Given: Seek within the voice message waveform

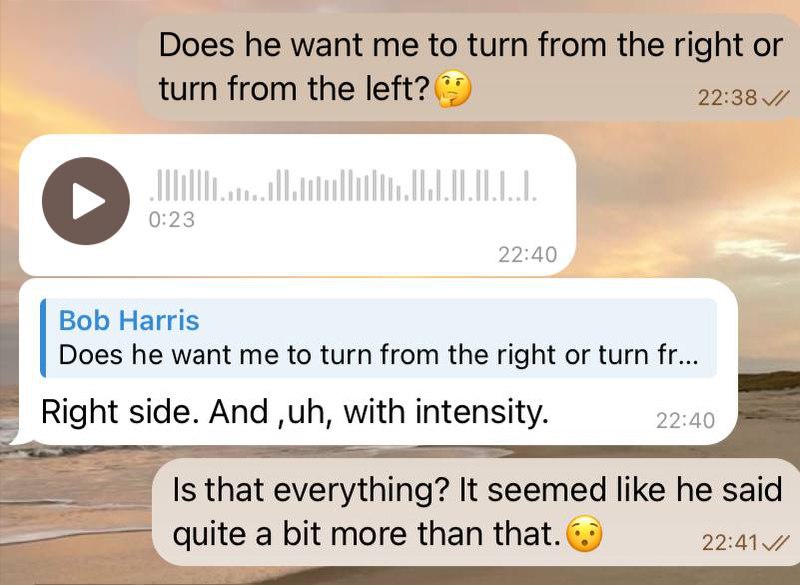Looking at the screenshot, I should click(x=343, y=186).
